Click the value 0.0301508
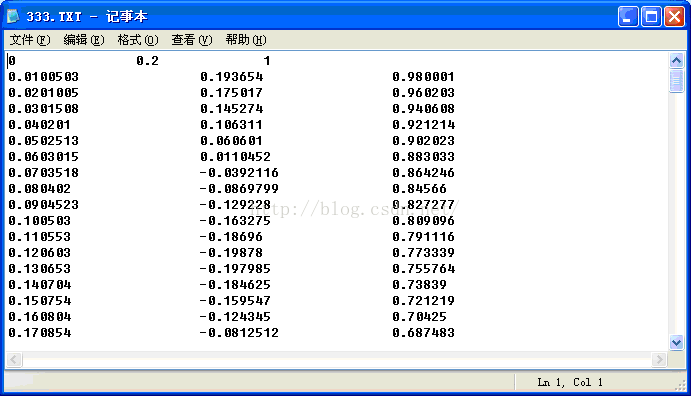This screenshot has width=691, height=396. [x=44, y=108]
